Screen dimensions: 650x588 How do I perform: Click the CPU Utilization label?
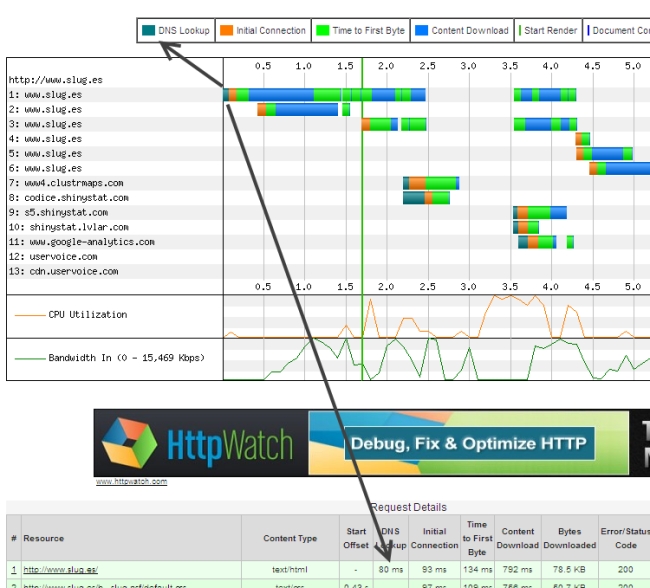point(87,315)
